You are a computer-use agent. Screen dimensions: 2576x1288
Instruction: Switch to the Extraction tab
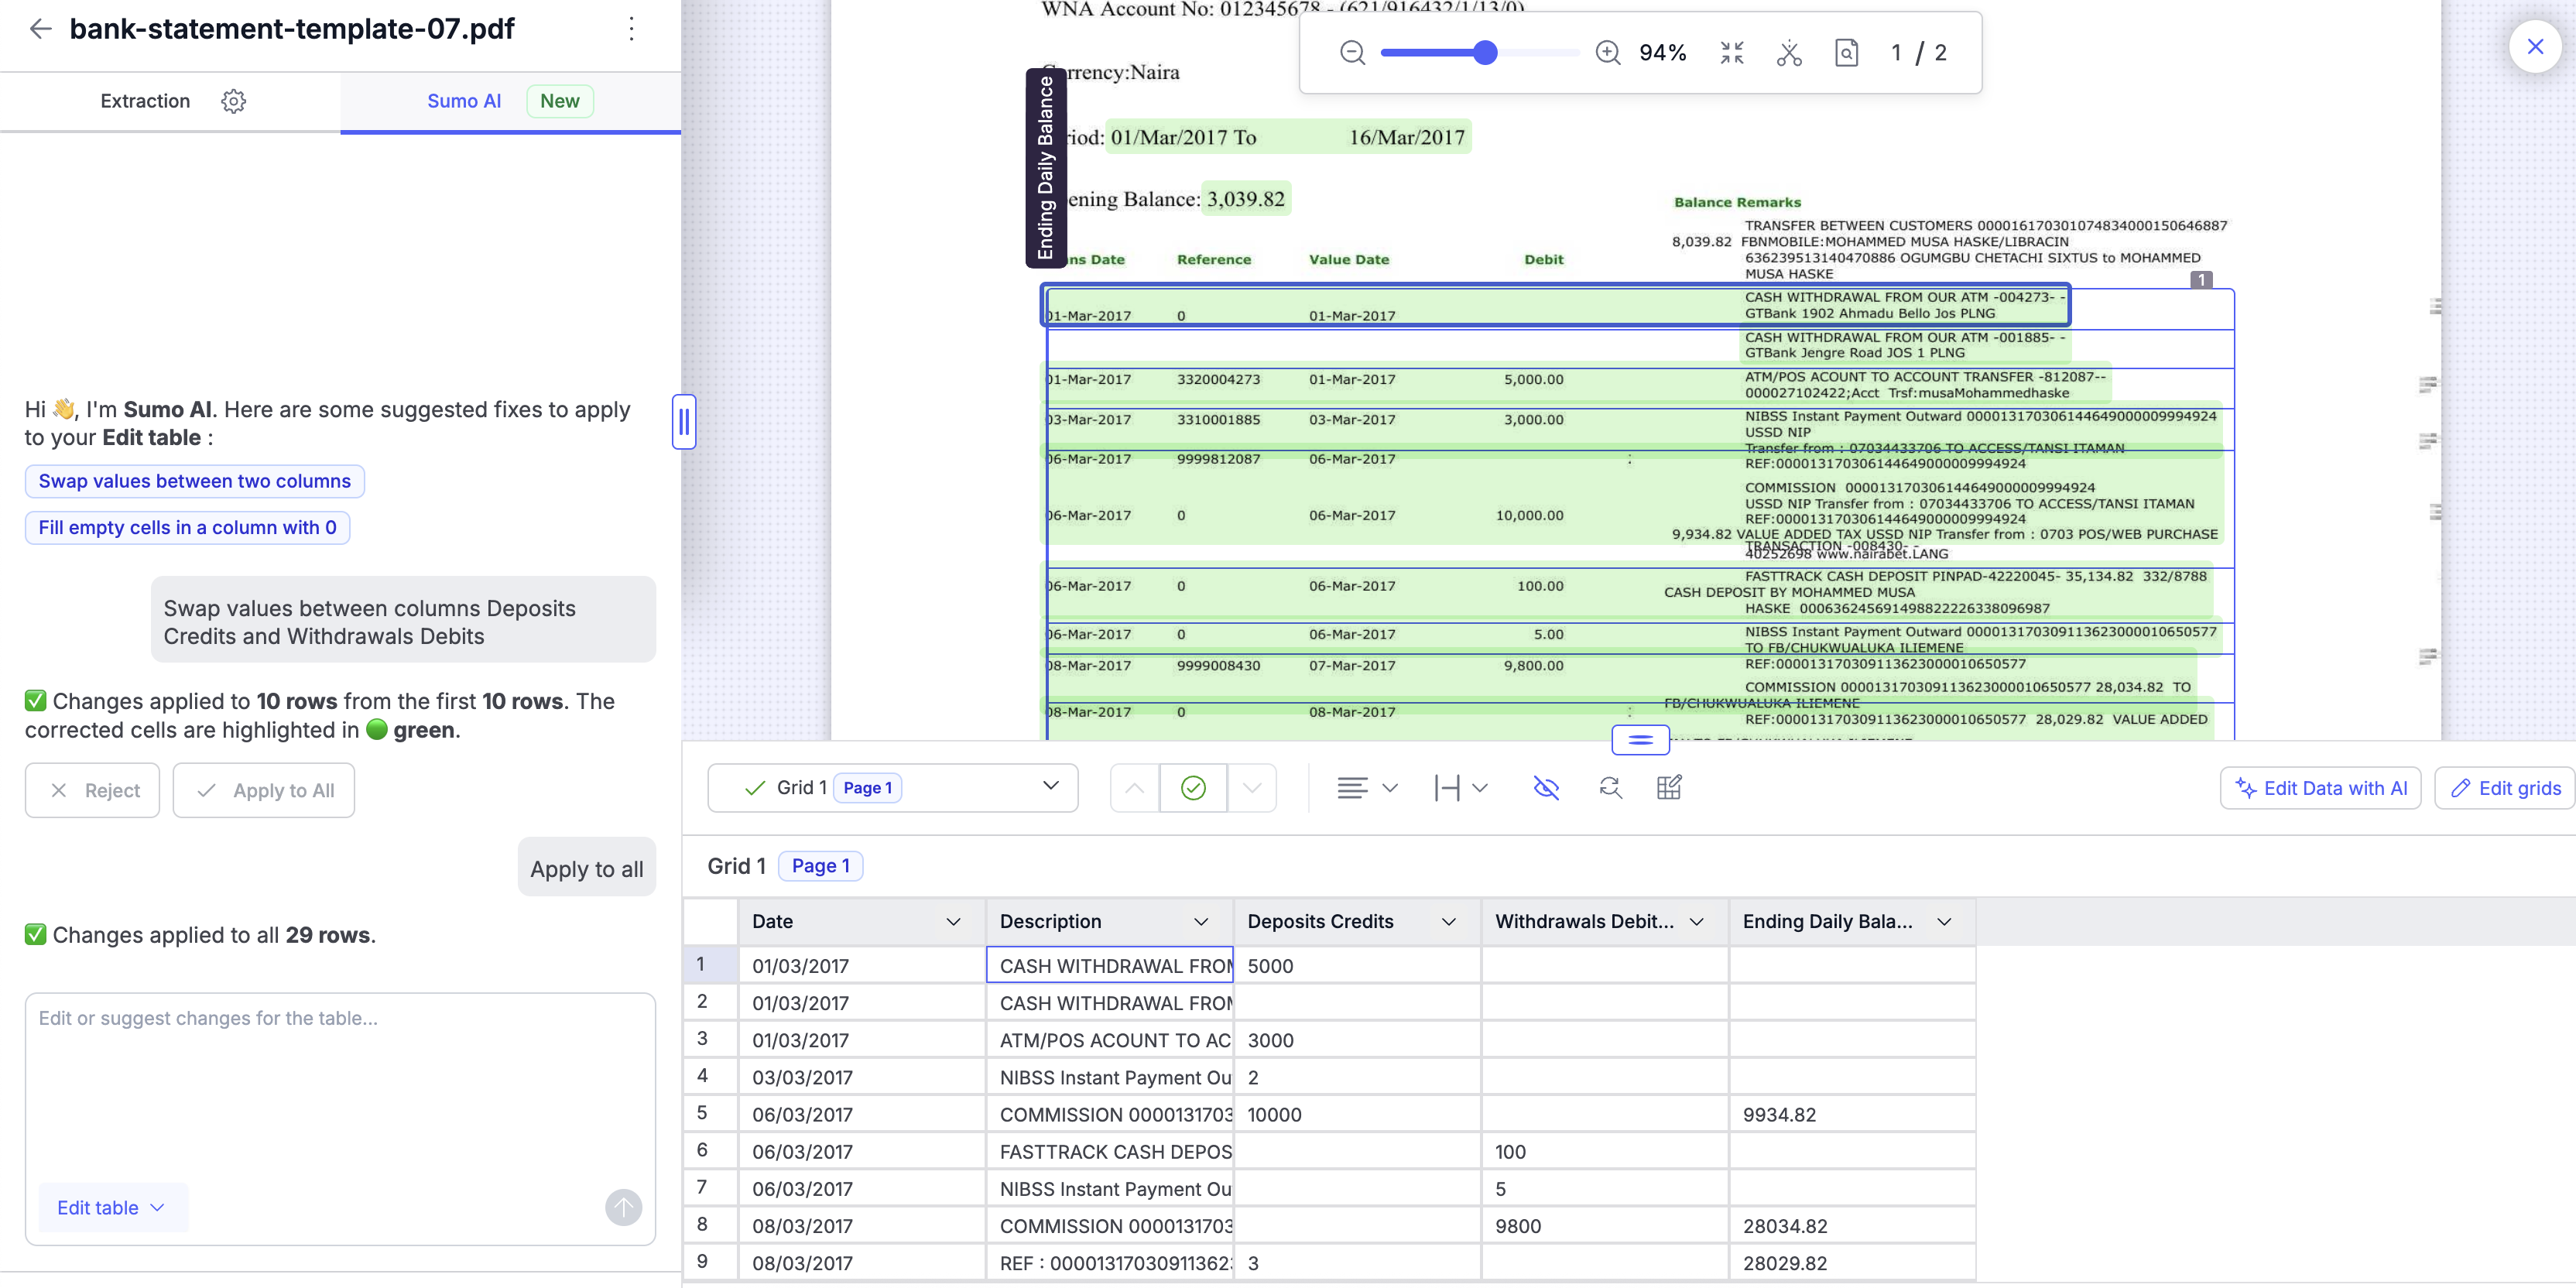(x=145, y=101)
